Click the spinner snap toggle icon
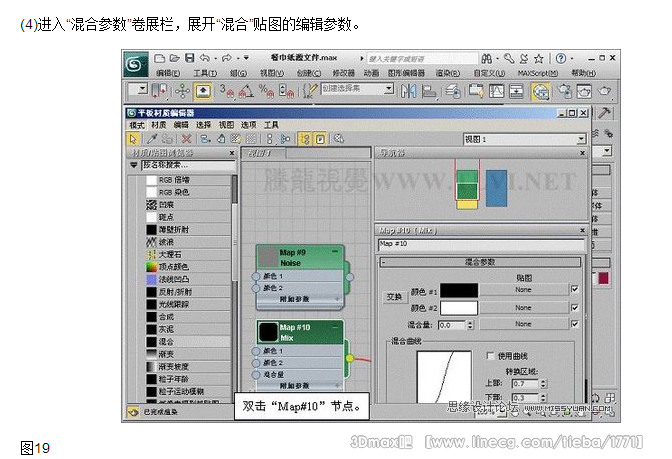 pos(286,91)
